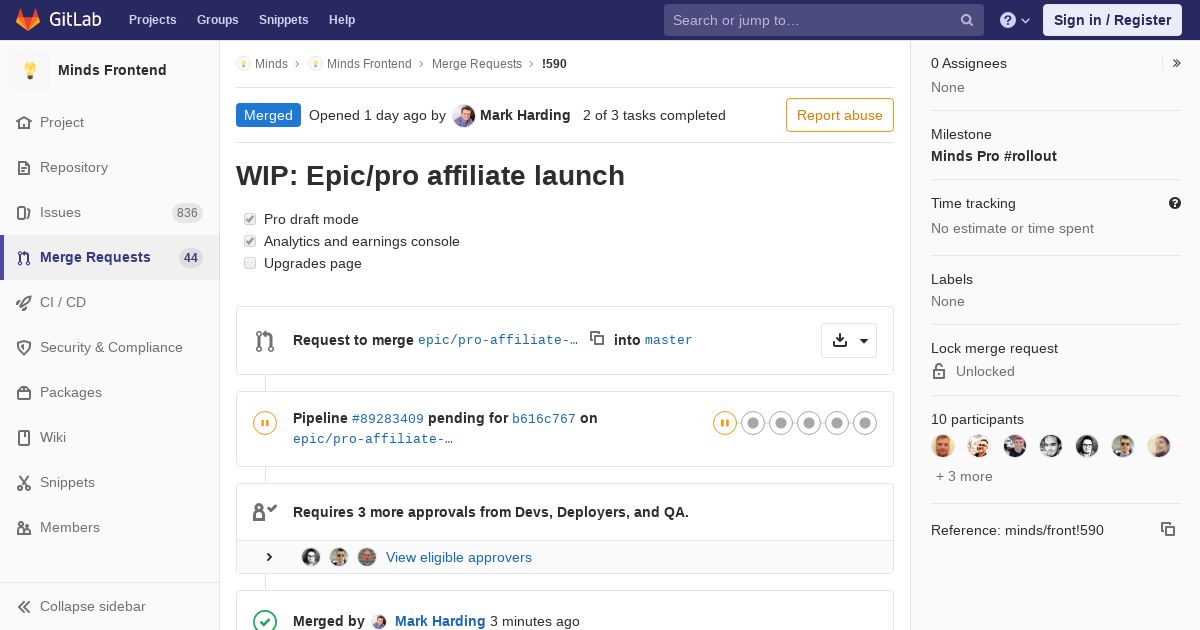
Task: Click the first eligible approver avatar
Action: (311, 557)
